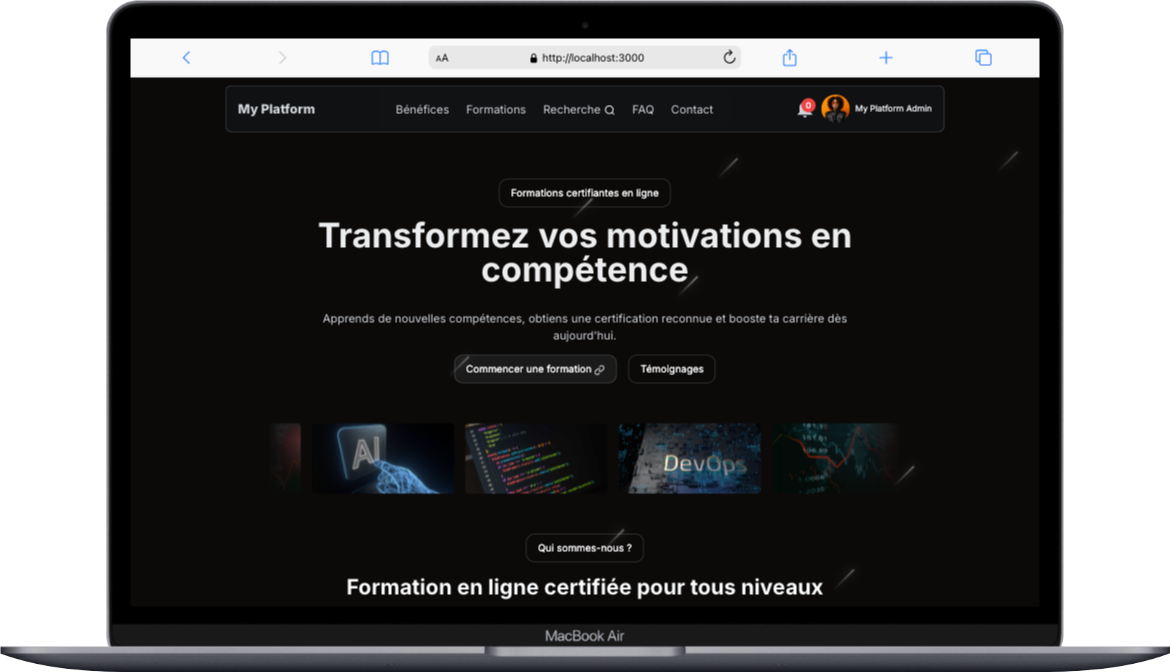Open the Contact nav item
Screen dimensions: 1170x672
[692, 110]
